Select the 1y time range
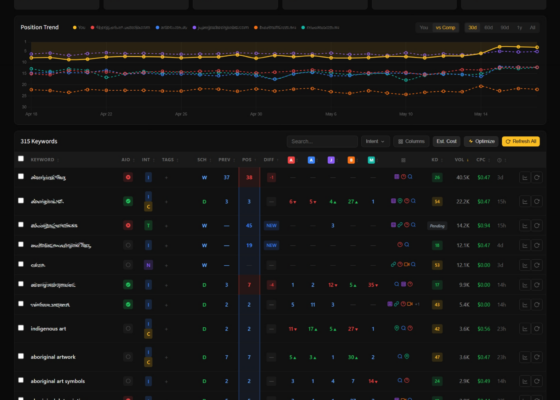Viewport: 560px width, 400px height. pyautogui.click(x=520, y=28)
